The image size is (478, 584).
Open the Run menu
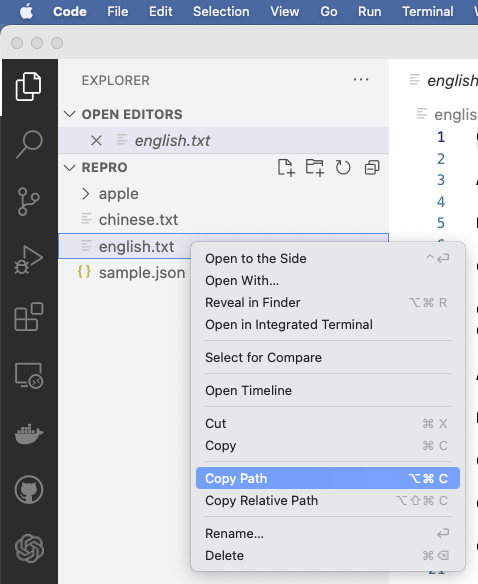pos(370,12)
